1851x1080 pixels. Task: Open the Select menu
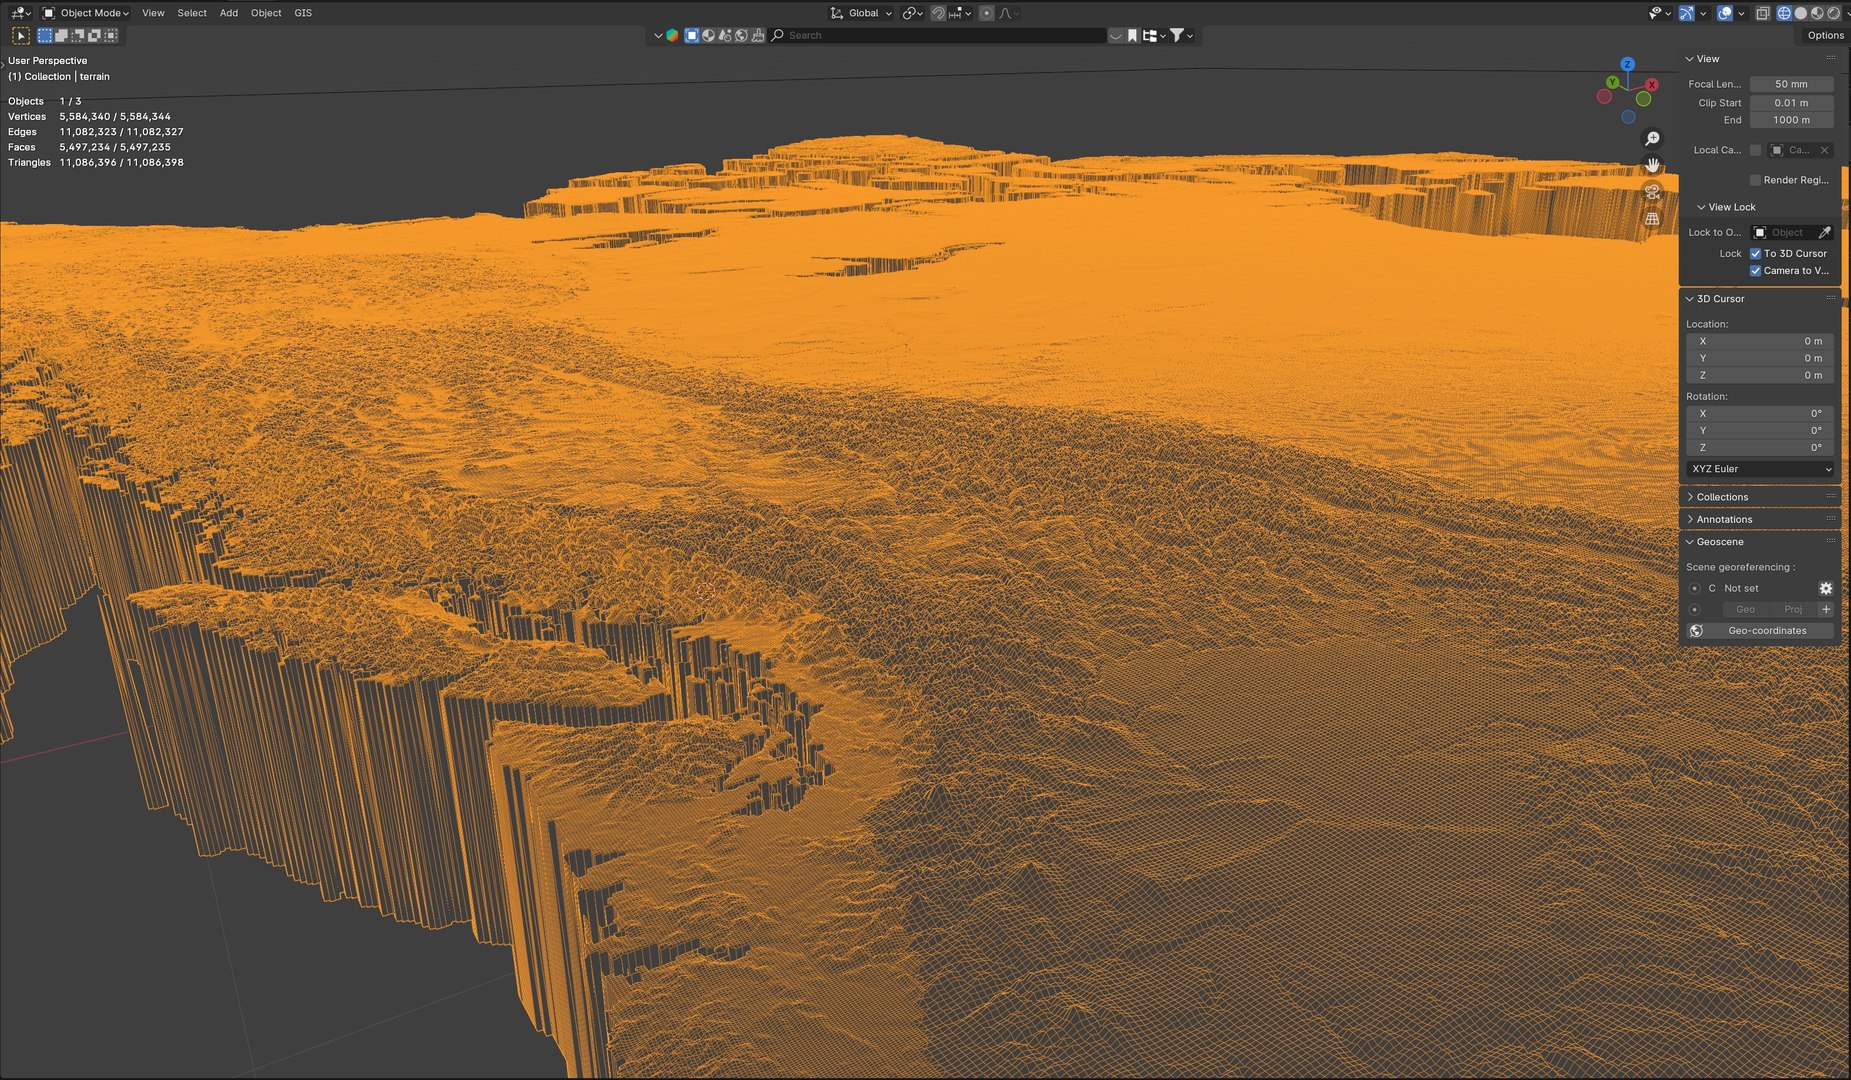tap(192, 13)
